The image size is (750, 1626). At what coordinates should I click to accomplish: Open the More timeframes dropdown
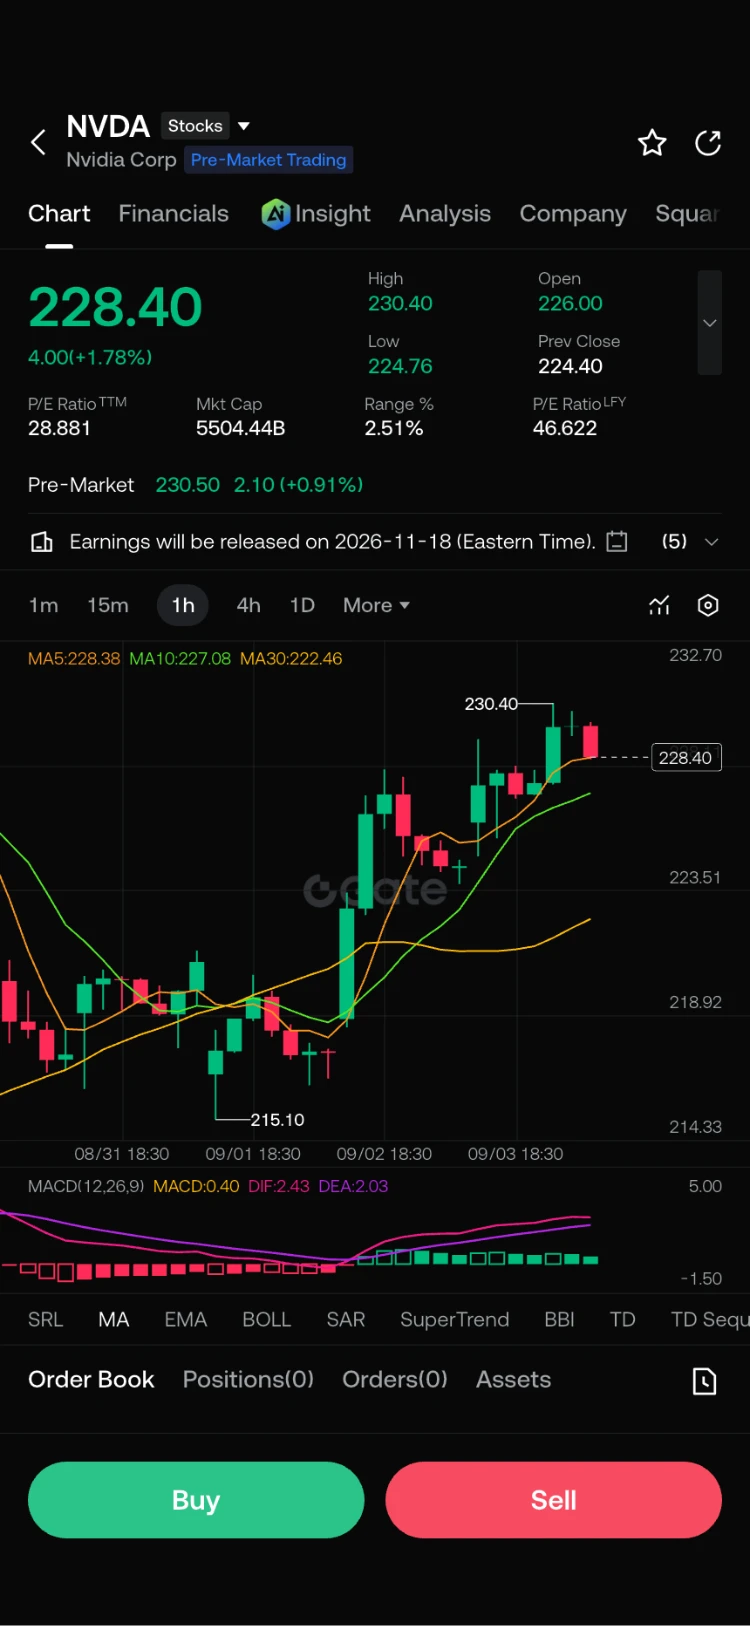376,605
